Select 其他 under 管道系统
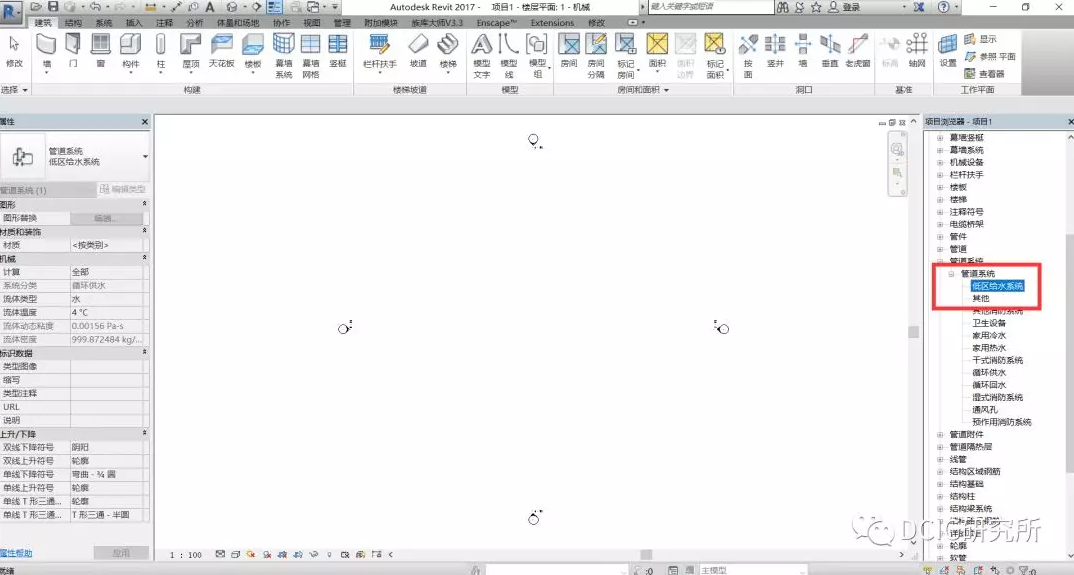The height and width of the screenshot is (575, 1074). pyautogui.click(x=980, y=298)
